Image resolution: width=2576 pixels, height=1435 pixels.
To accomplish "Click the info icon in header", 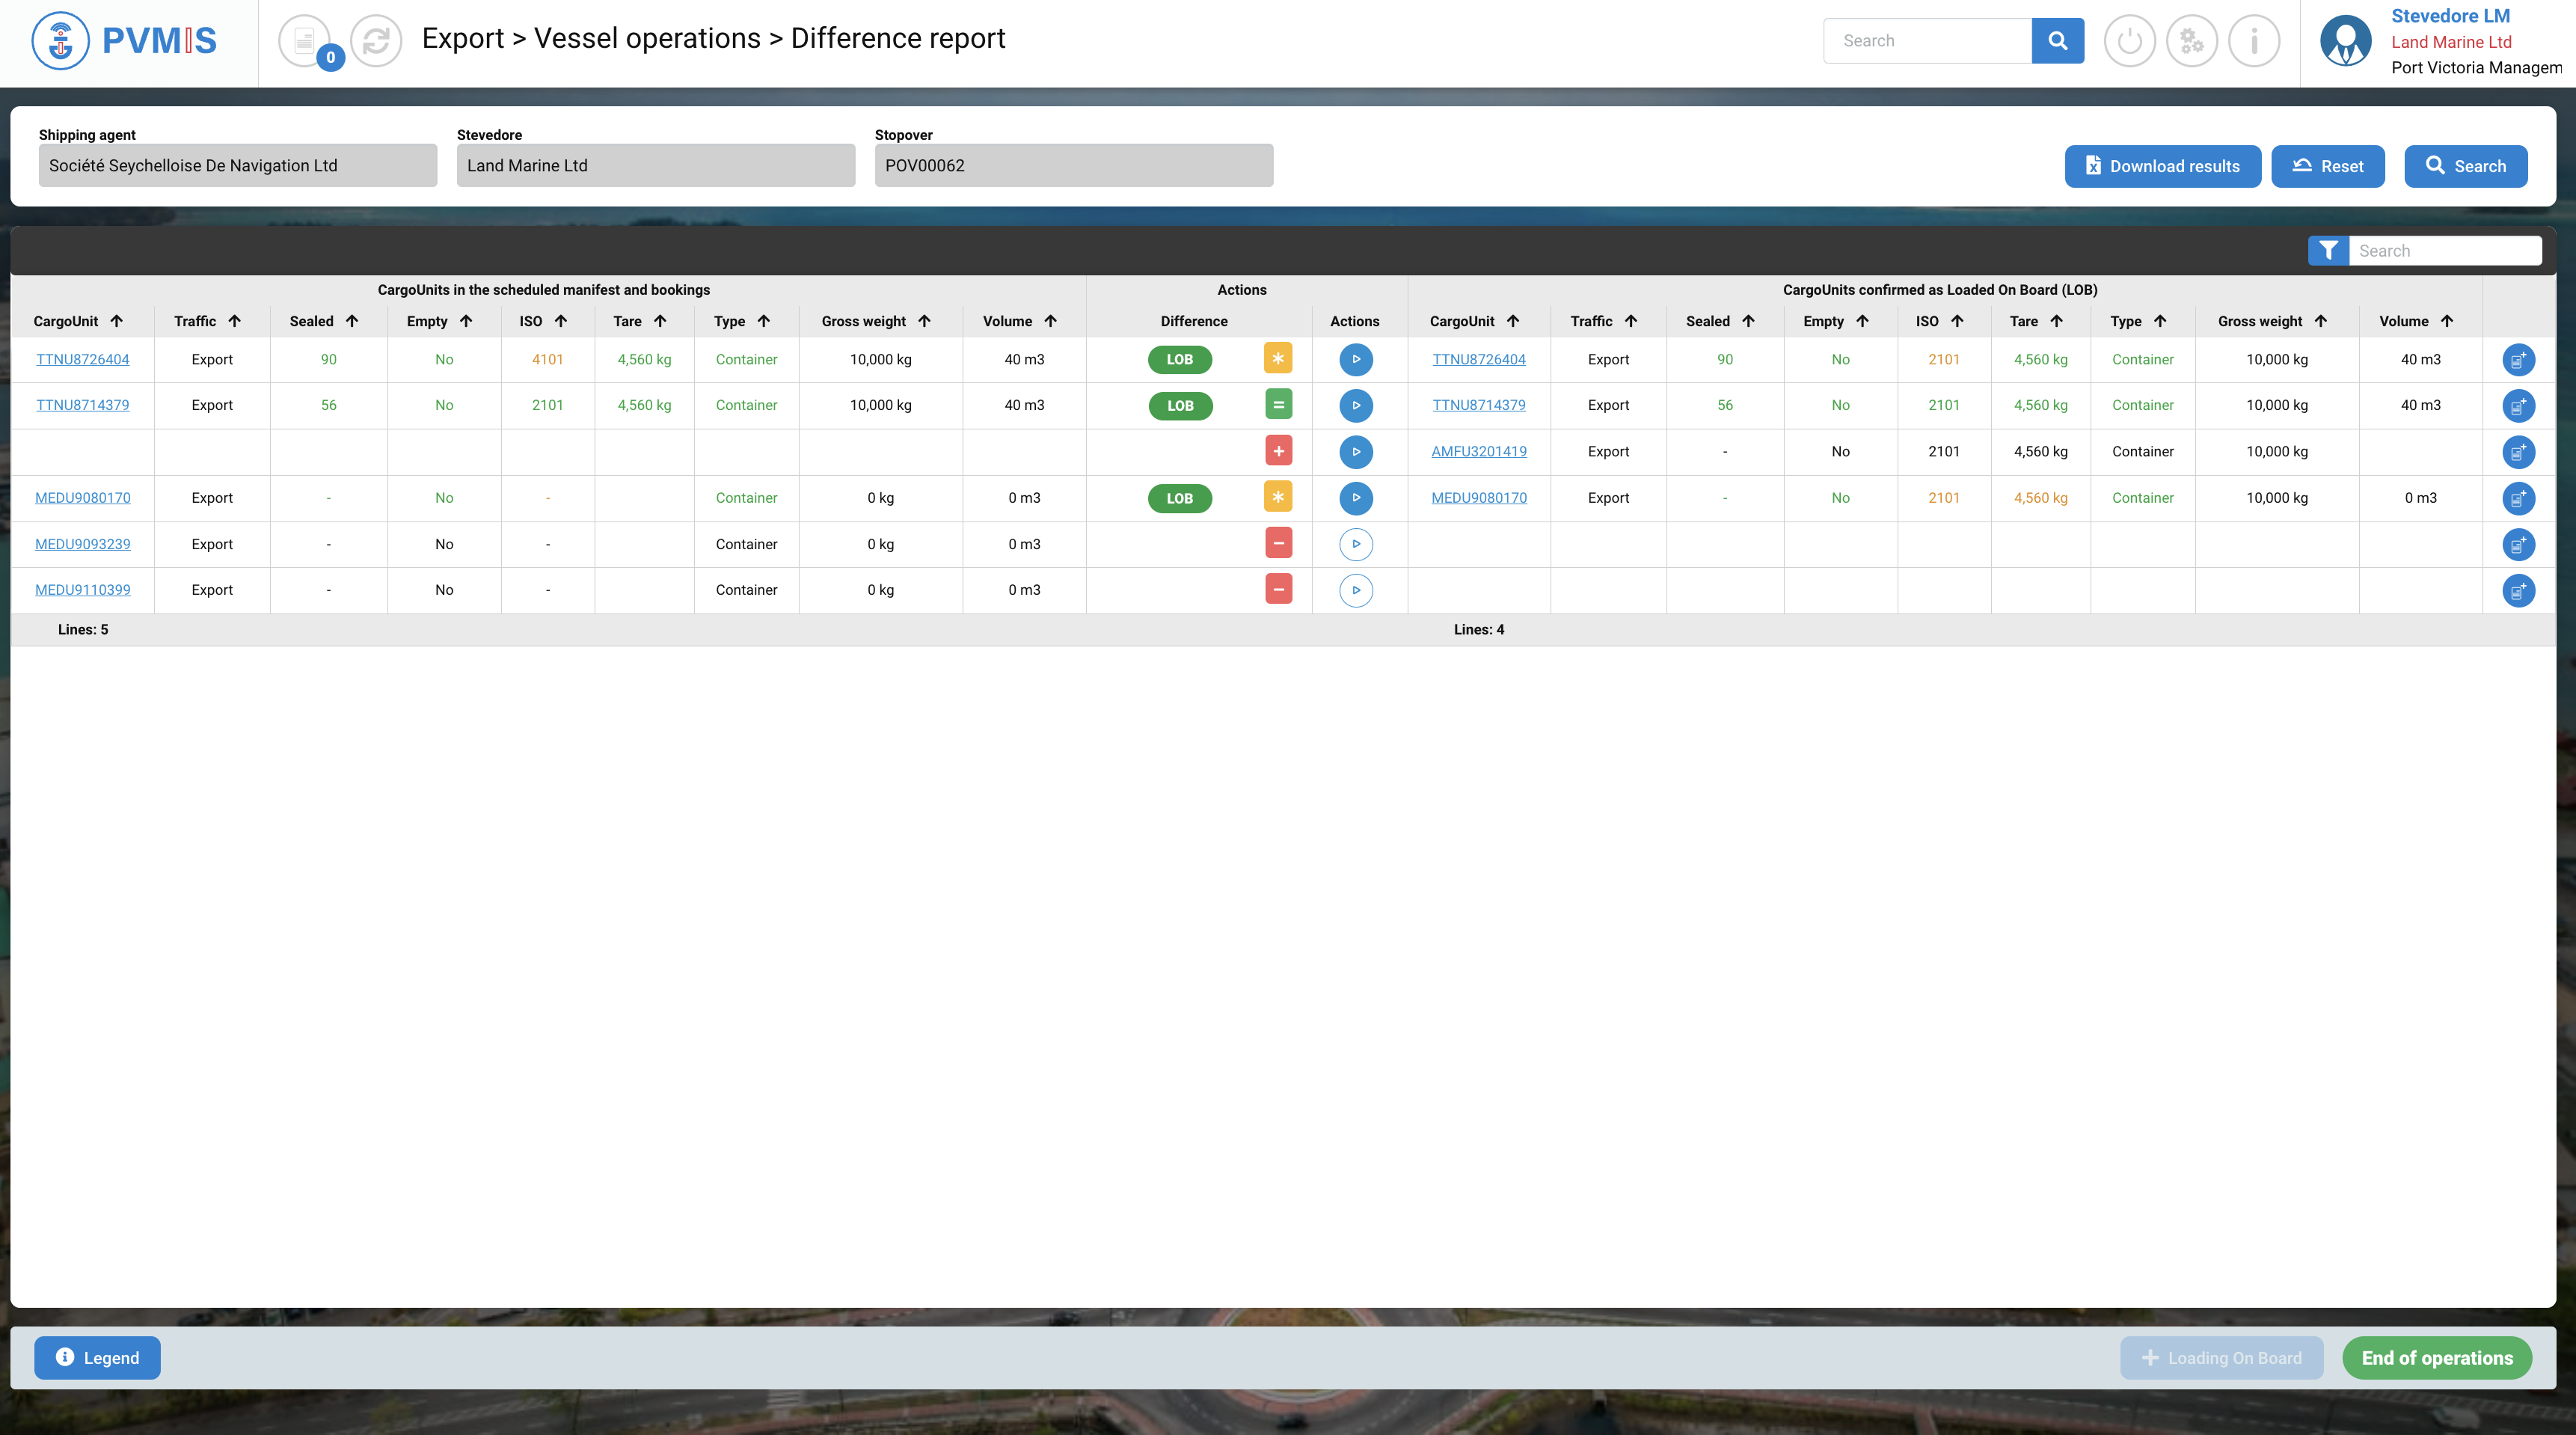I will pyautogui.click(x=2253, y=41).
